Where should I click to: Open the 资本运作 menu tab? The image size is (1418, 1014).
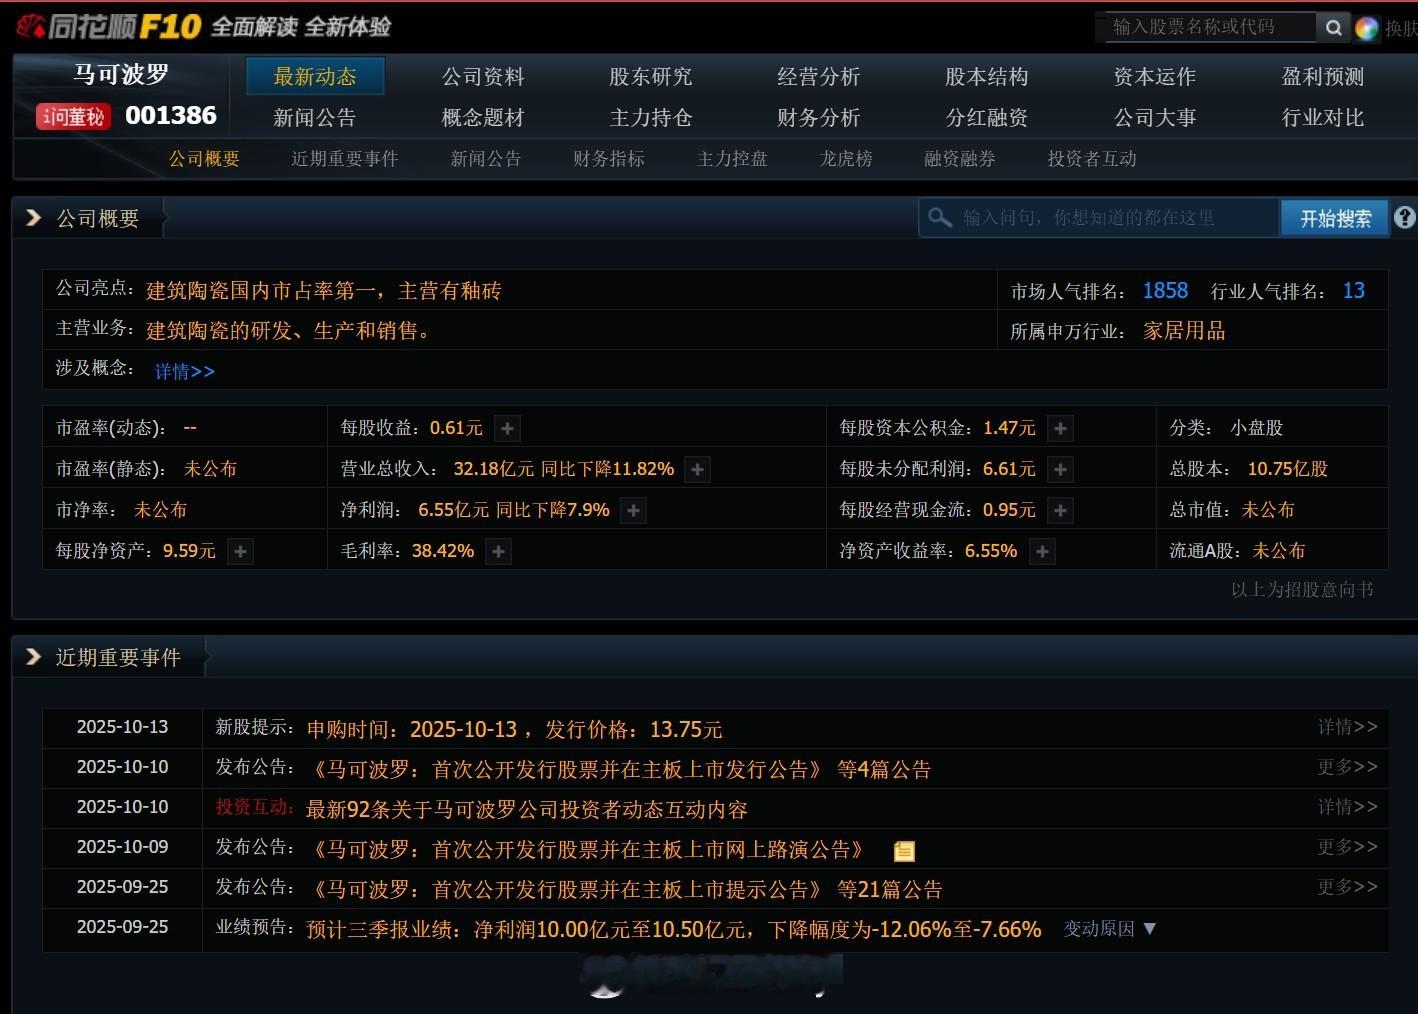coord(1155,77)
